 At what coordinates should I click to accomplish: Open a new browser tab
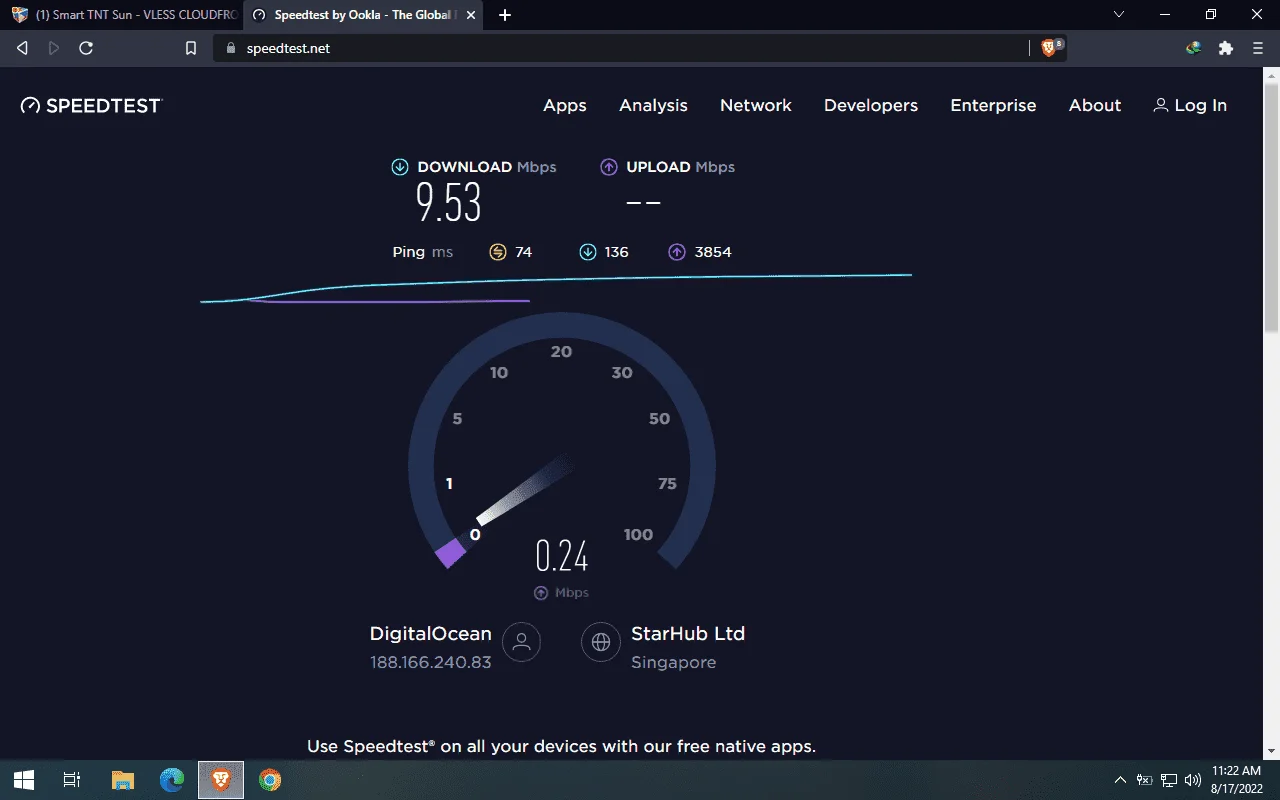coord(505,15)
